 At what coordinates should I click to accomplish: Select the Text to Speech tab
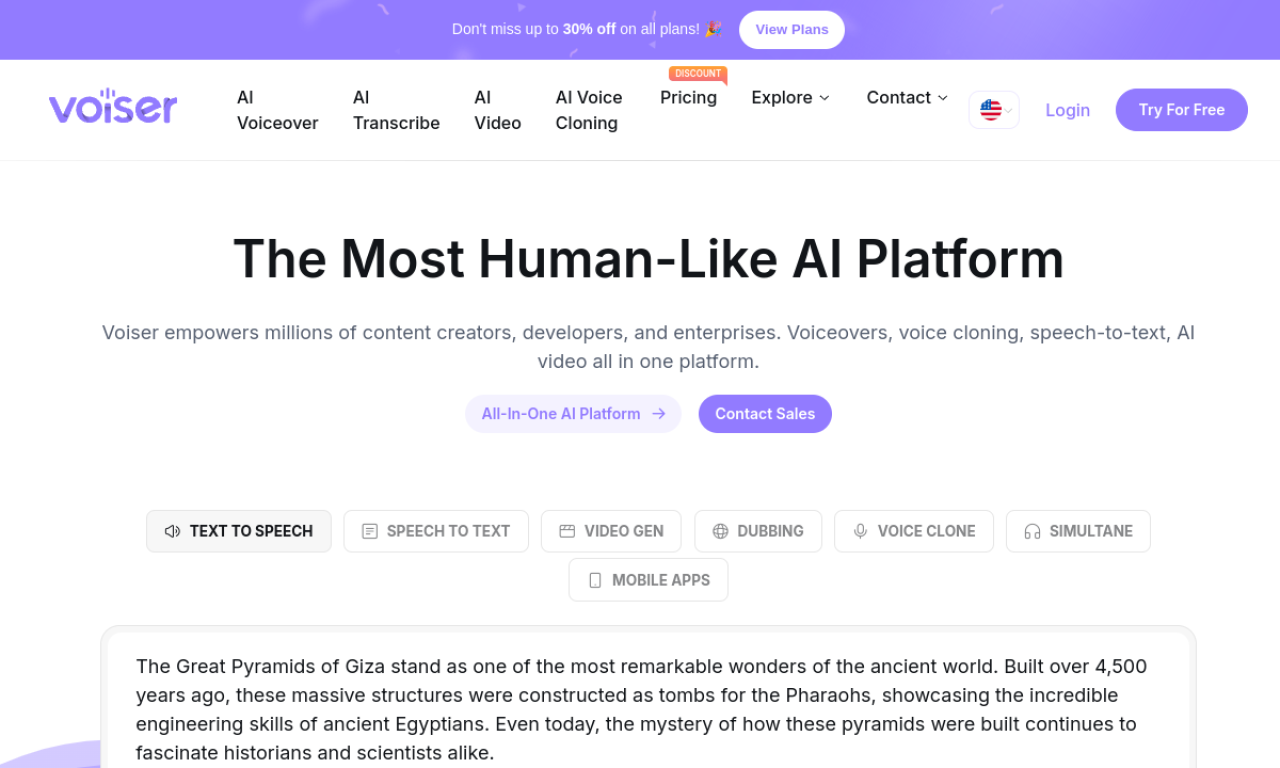coord(239,531)
